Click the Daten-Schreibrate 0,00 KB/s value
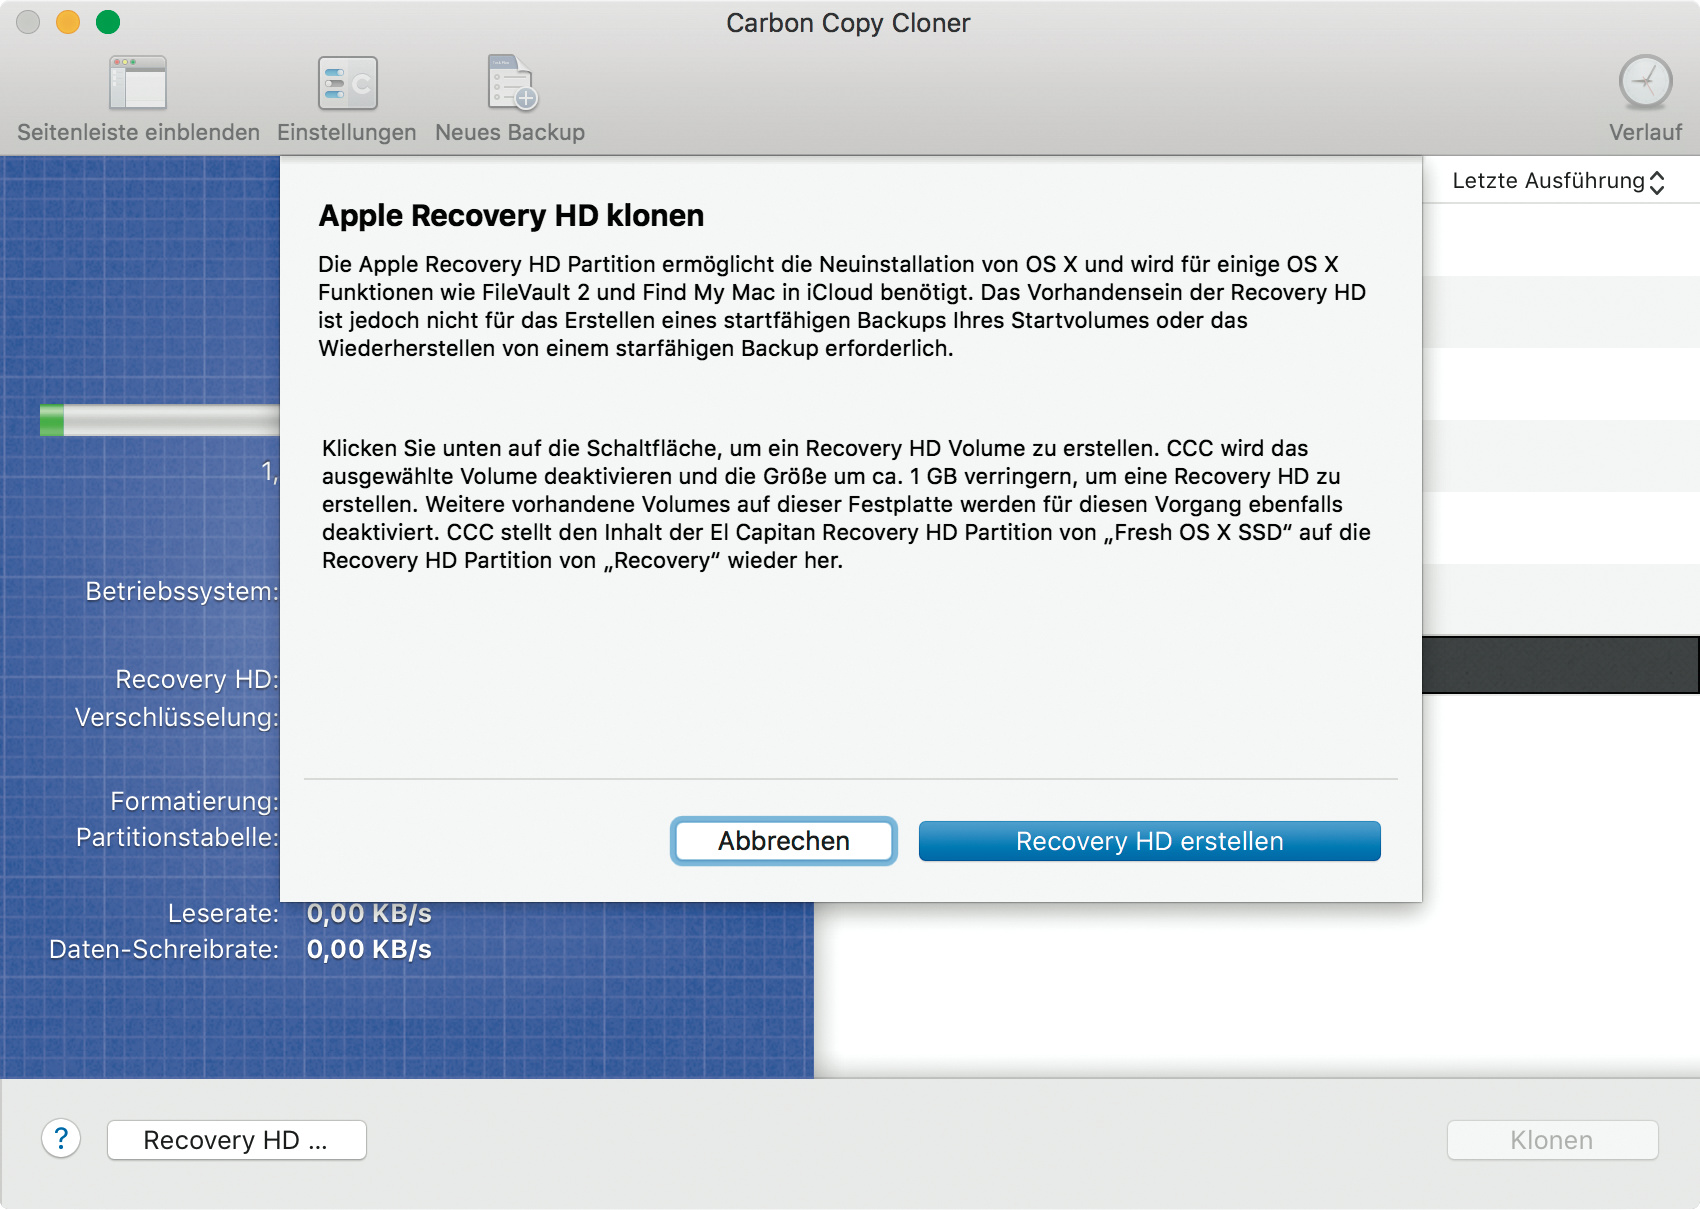The width and height of the screenshot is (1700, 1210). click(369, 949)
